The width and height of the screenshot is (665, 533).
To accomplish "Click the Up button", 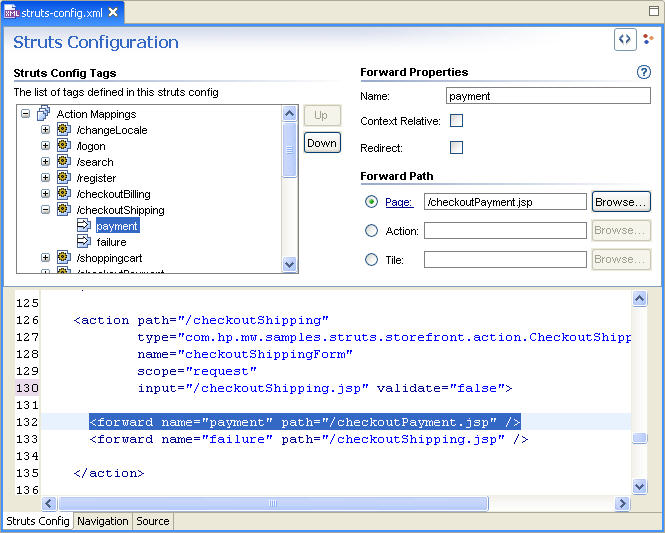I will 322,115.
